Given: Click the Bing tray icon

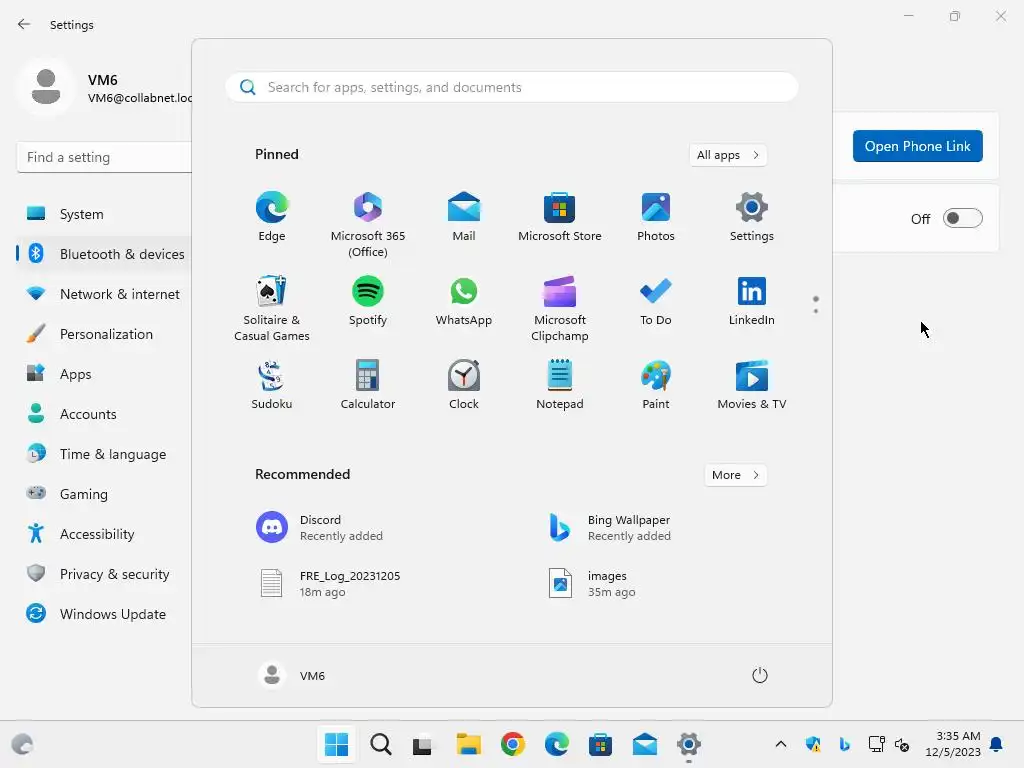Looking at the screenshot, I should point(844,744).
